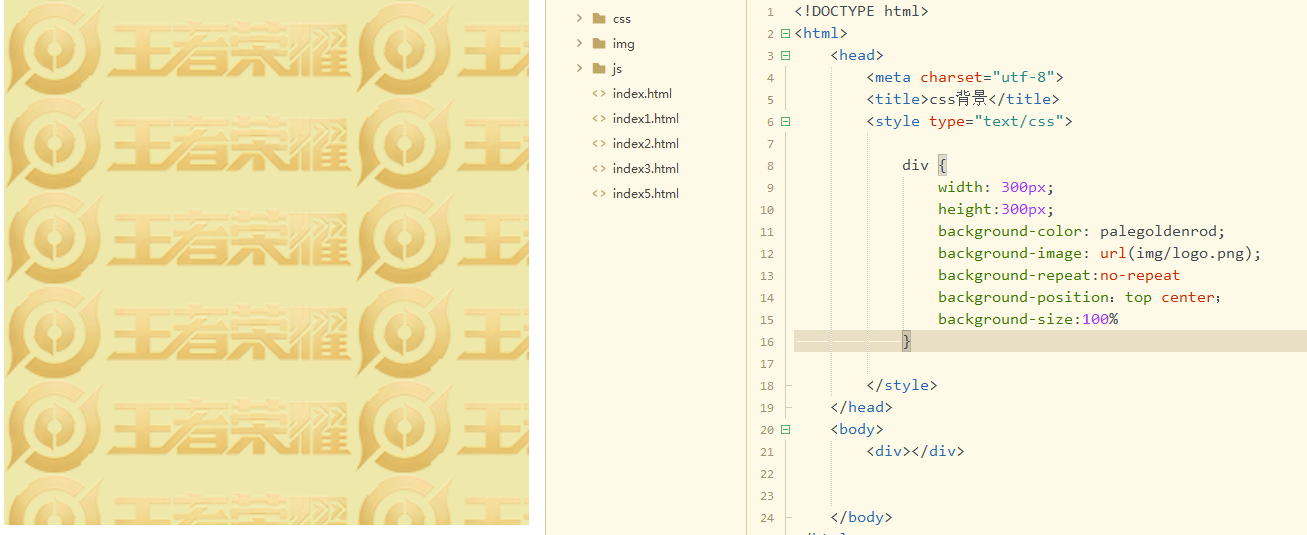This screenshot has height=535, width=1307.
Task: Click the closing </style> tag text
Action: [x=902, y=385]
